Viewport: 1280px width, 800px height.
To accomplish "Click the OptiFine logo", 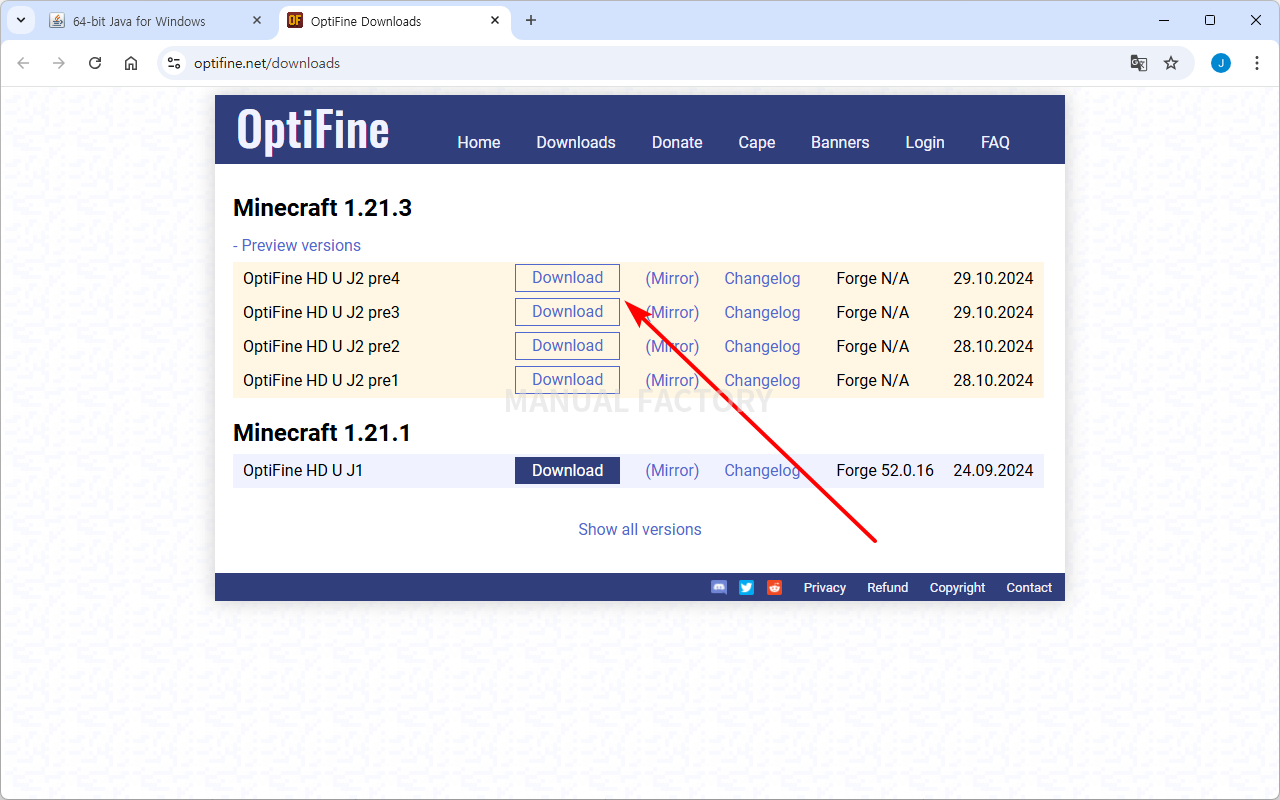I will (313, 130).
